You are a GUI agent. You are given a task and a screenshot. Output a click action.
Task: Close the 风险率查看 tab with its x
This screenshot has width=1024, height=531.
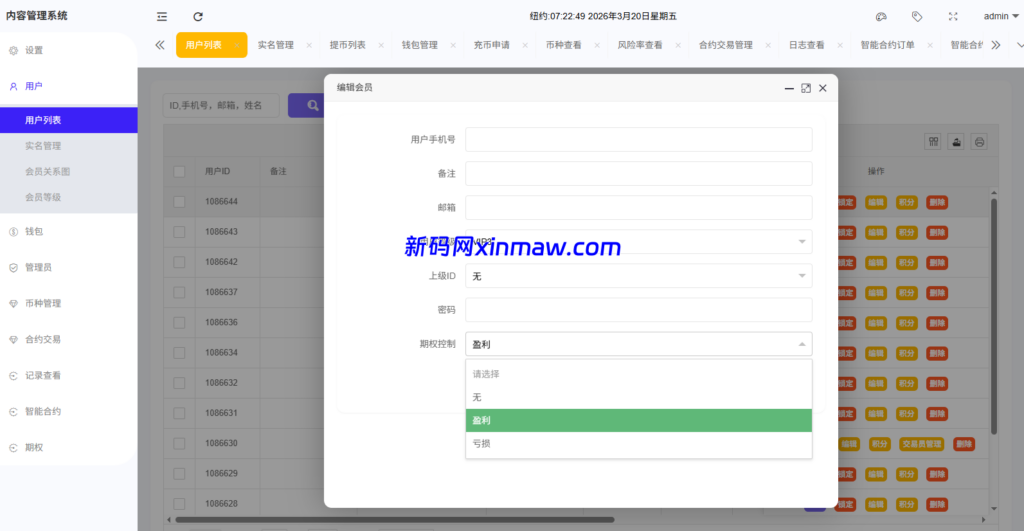pyautogui.click(x=678, y=45)
